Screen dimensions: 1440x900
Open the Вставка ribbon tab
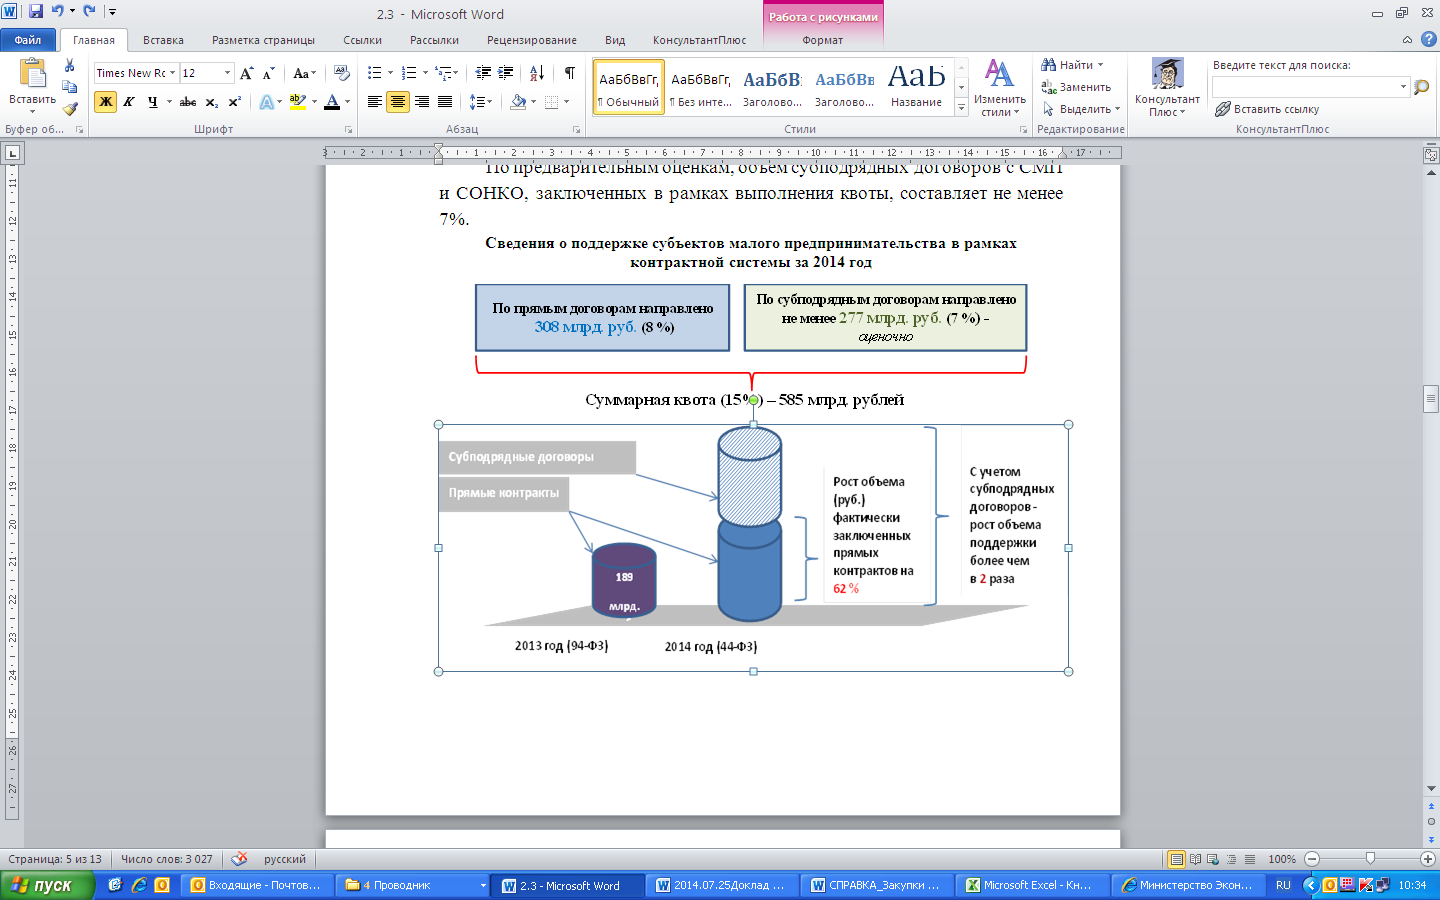(163, 40)
